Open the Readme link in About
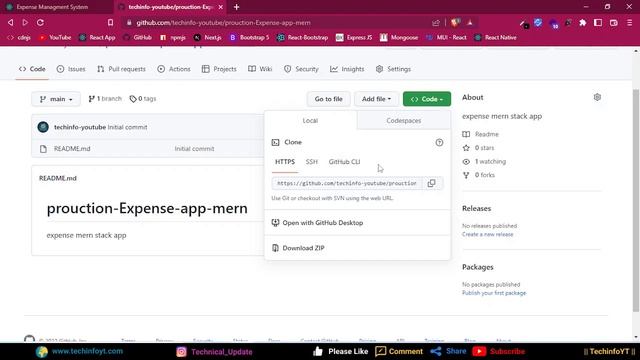Screen dimensions: 640x360 (480, 134)
